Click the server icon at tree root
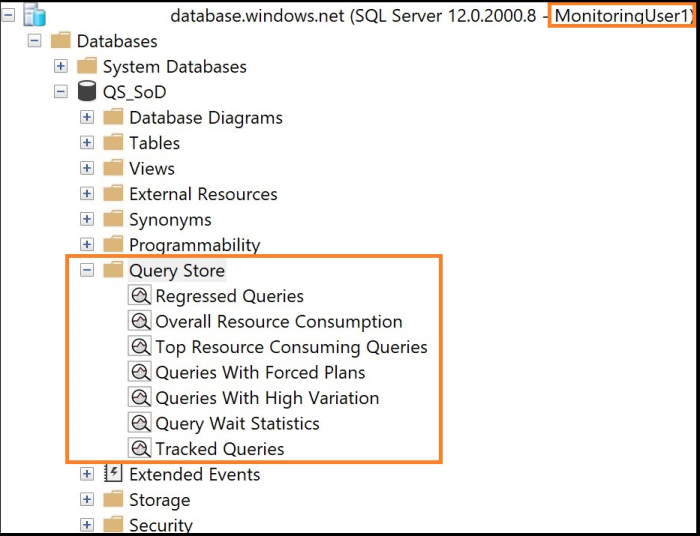Image resolution: width=700 pixels, height=536 pixels. point(34,15)
